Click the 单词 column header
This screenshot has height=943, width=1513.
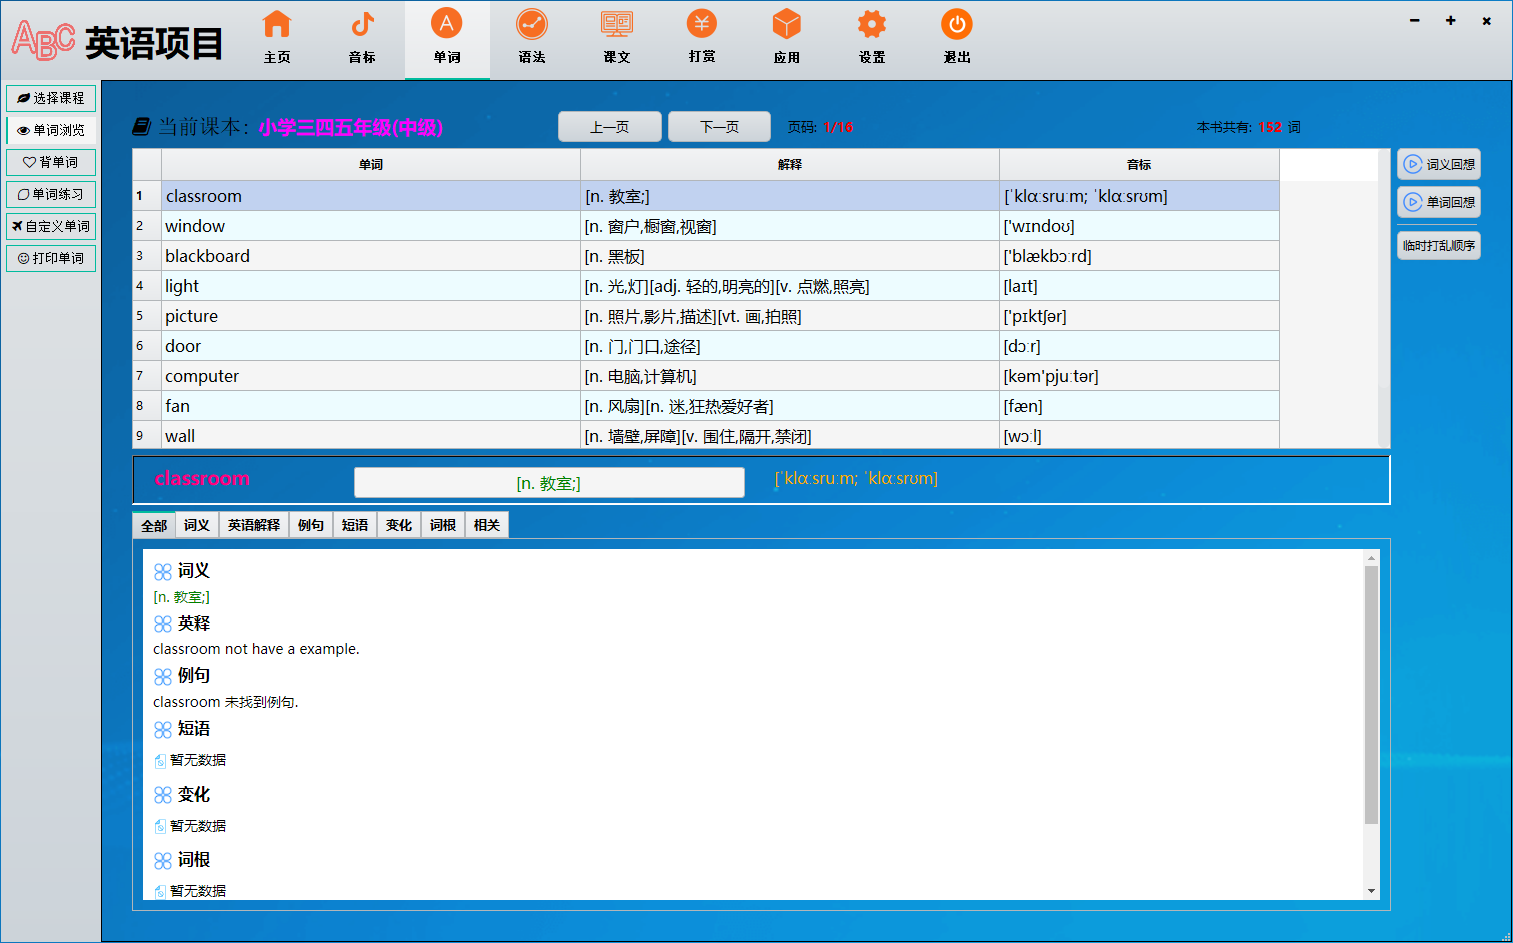point(371,165)
